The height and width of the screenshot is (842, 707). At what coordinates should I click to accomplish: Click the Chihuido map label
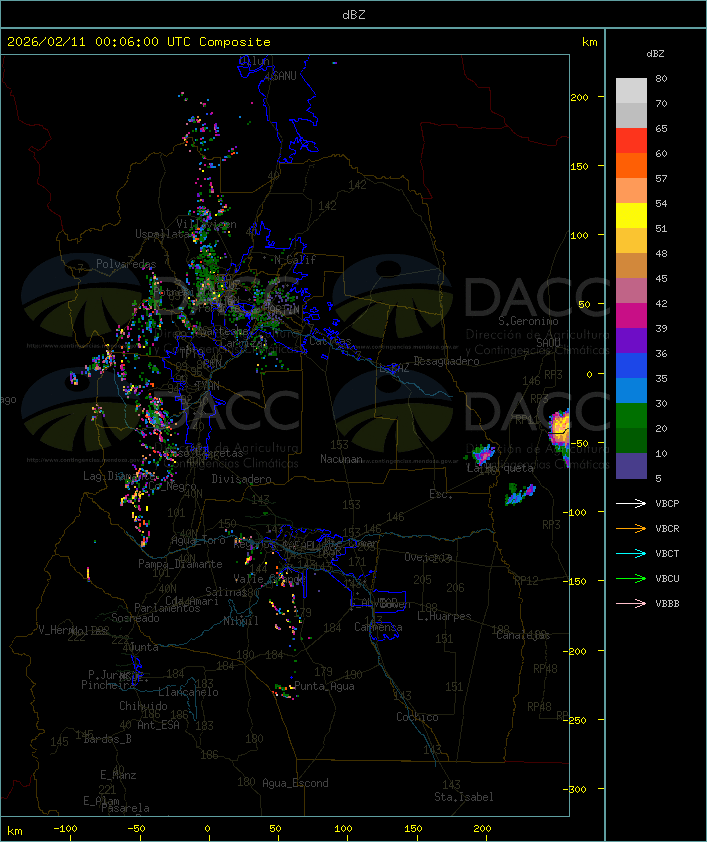tap(143, 706)
